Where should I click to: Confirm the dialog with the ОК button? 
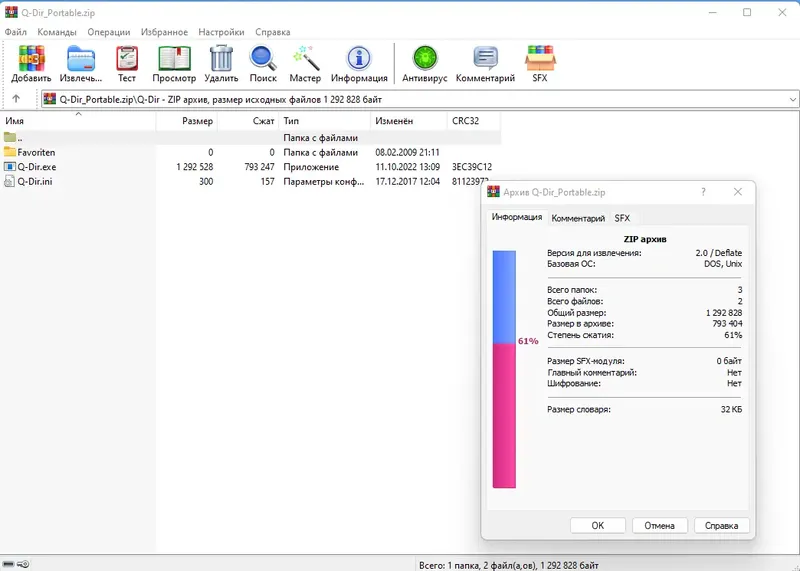[597, 526]
